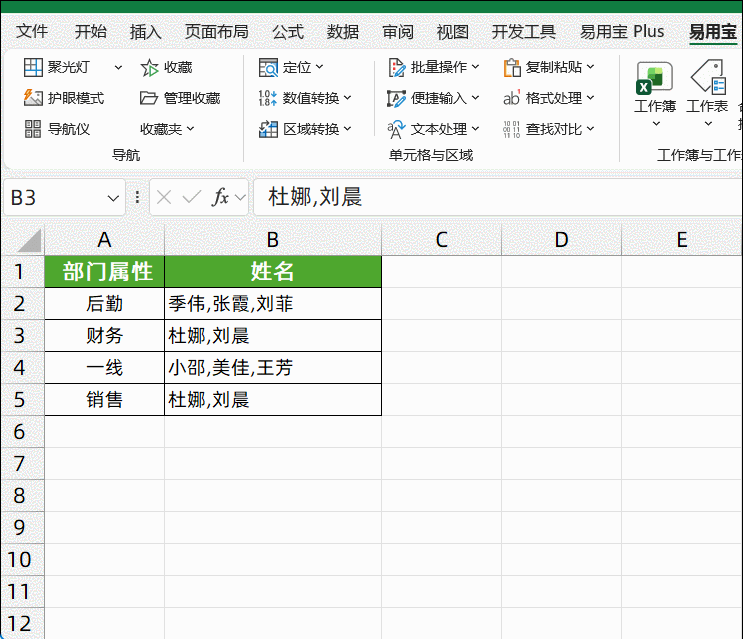
Task: Switch to the 插入 ribbon tab
Action: tap(145, 32)
